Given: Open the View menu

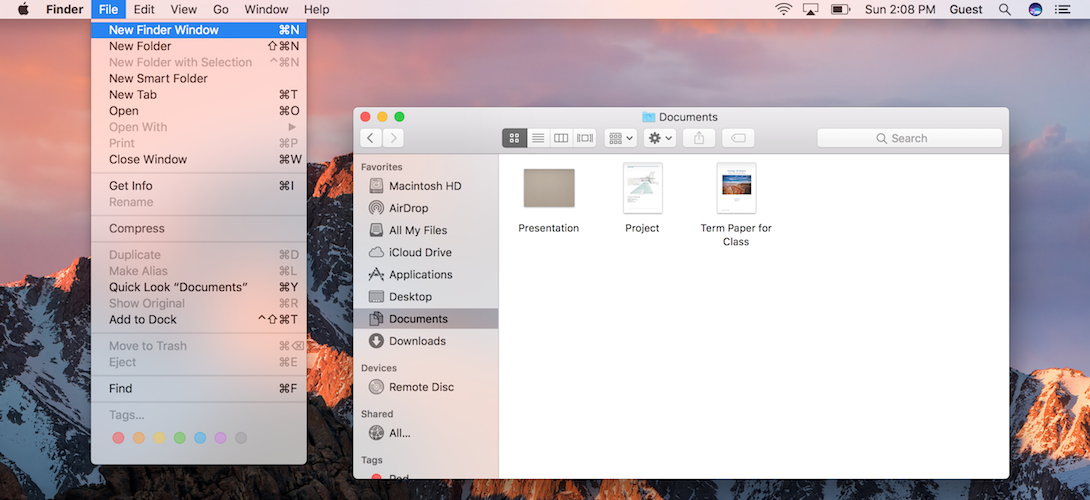Looking at the screenshot, I should point(184,10).
